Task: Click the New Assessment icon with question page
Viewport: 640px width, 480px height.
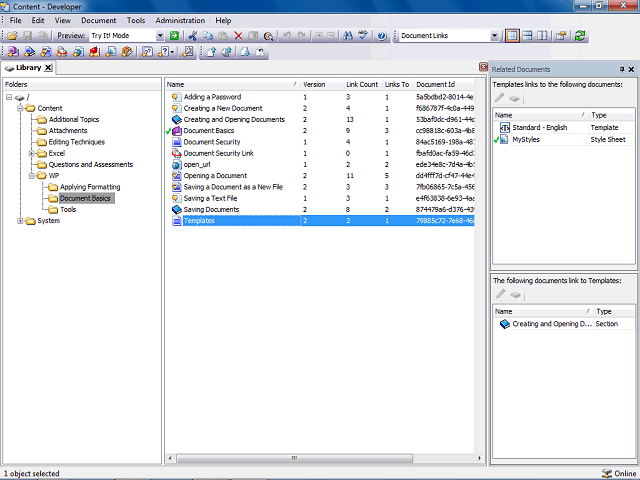Action: pyautogui.click(x=147, y=52)
